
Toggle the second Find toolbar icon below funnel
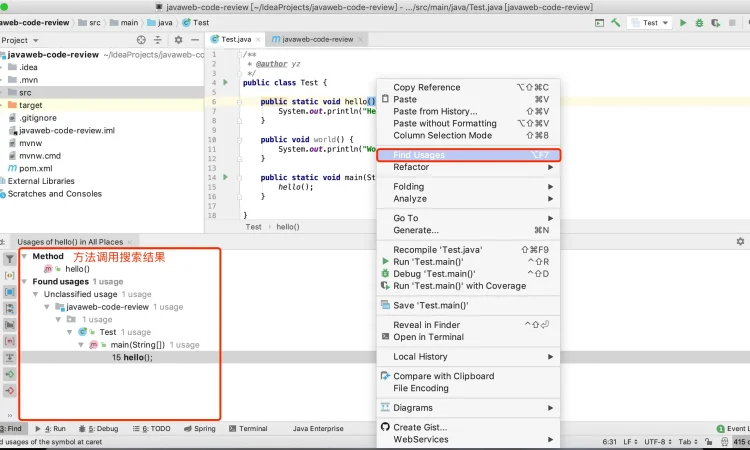[x=10, y=275]
